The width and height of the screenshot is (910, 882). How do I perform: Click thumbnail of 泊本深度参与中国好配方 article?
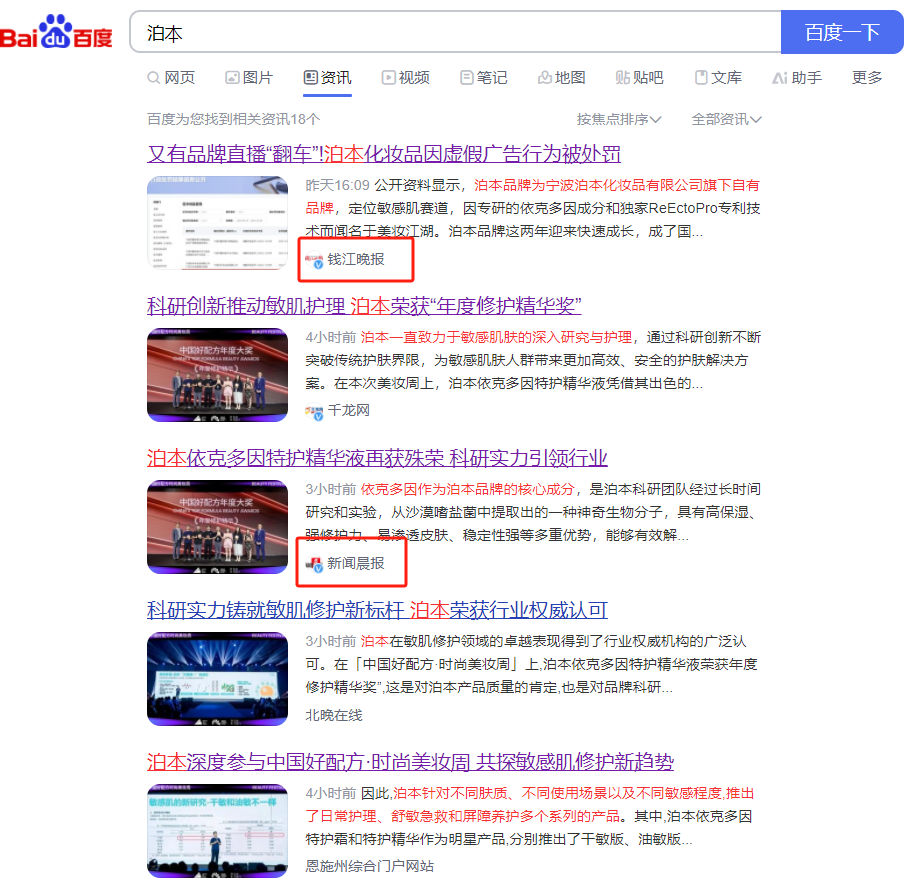(217, 831)
